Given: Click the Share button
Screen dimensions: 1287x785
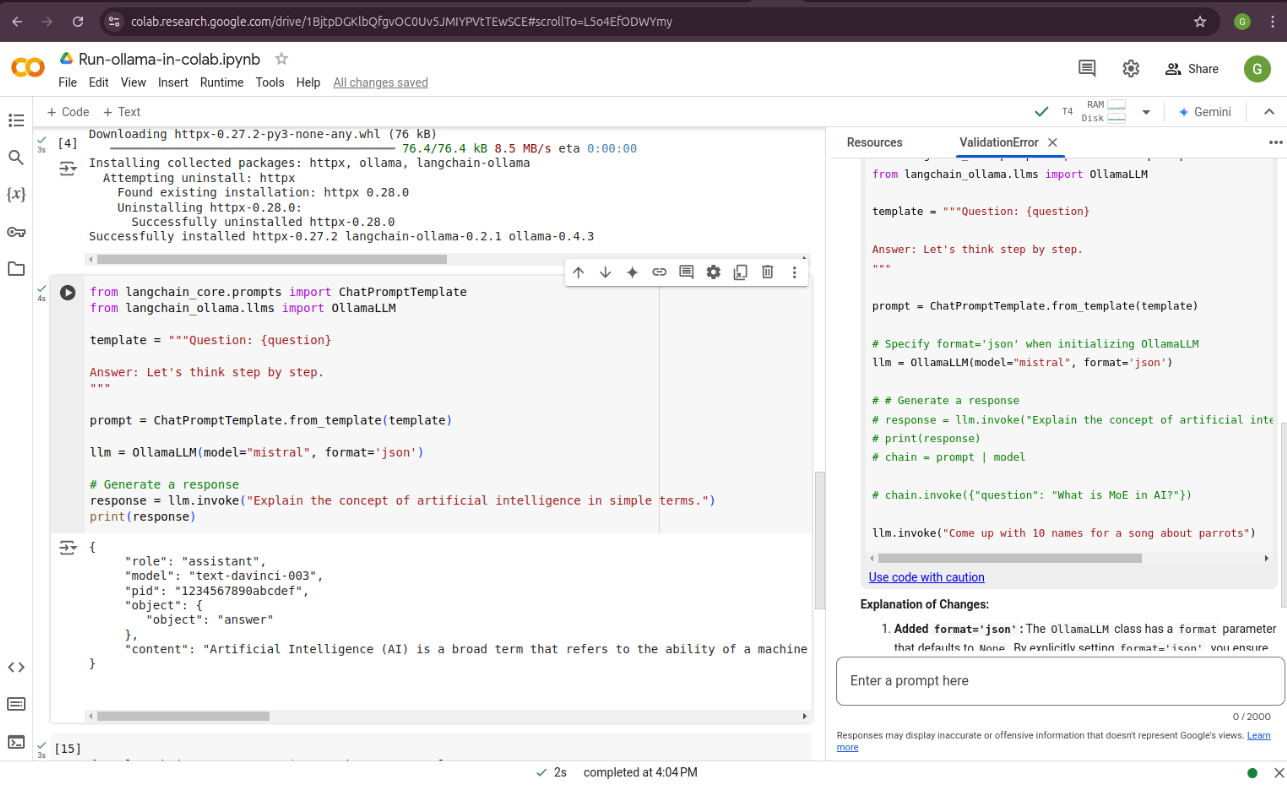Looking at the screenshot, I should (1192, 69).
